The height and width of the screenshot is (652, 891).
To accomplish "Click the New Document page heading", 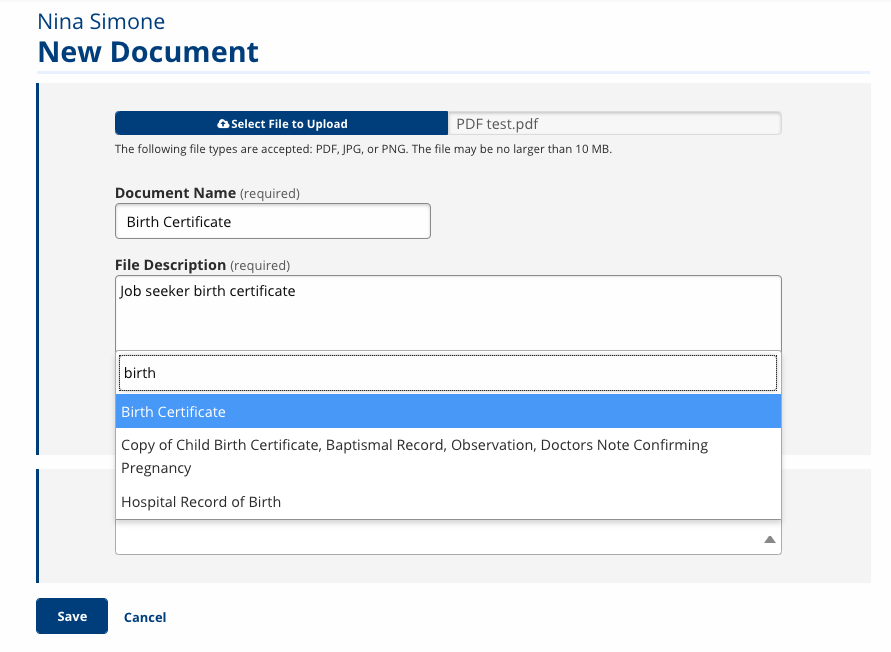I will (148, 52).
